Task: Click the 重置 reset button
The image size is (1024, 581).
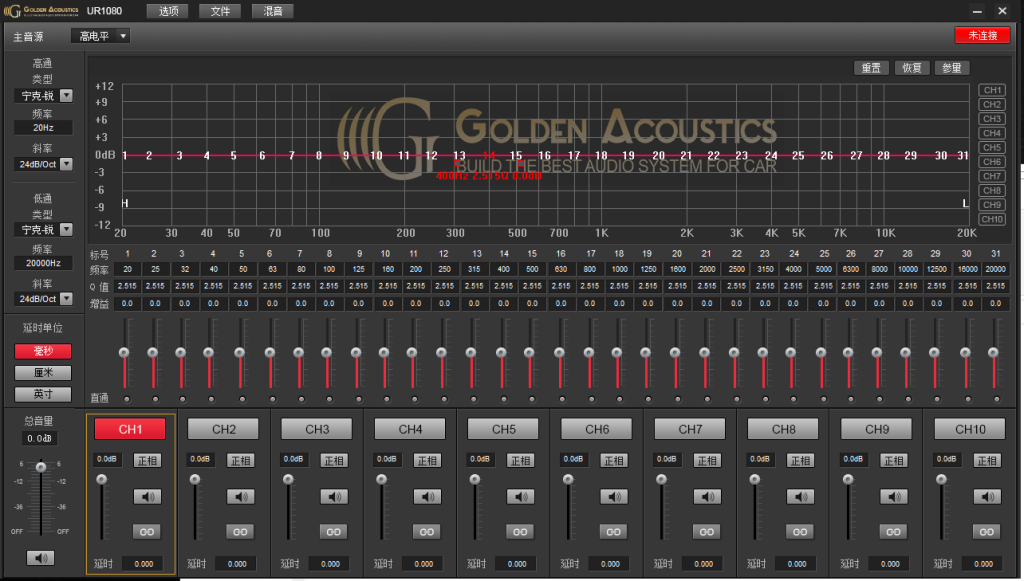Action: (x=871, y=68)
